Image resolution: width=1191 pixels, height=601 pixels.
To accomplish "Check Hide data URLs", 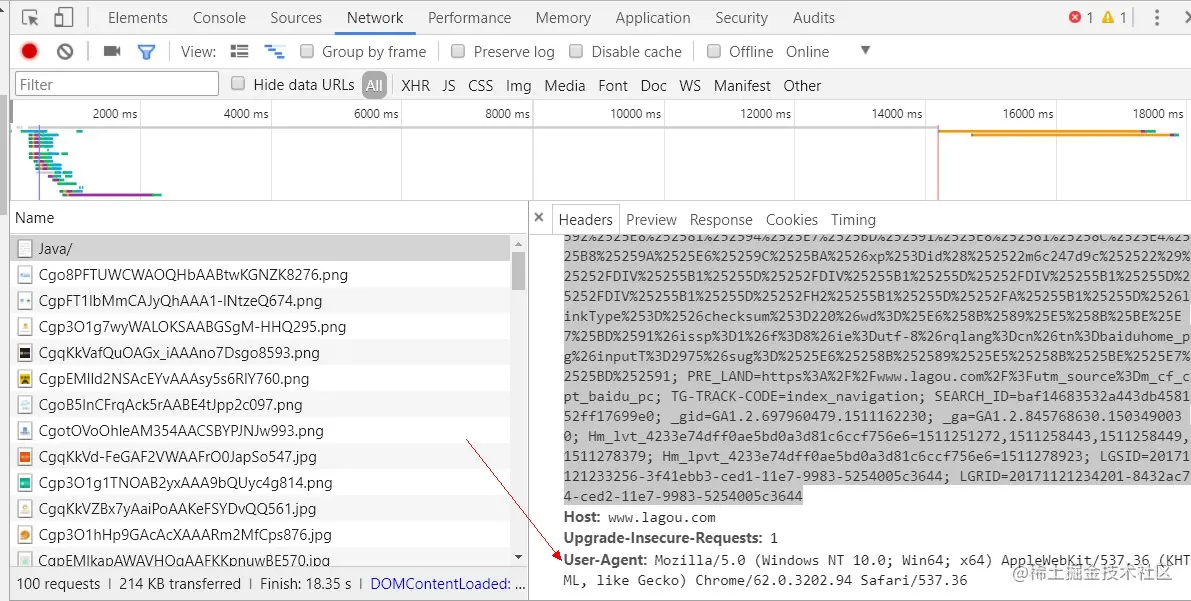I will tap(238, 84).
